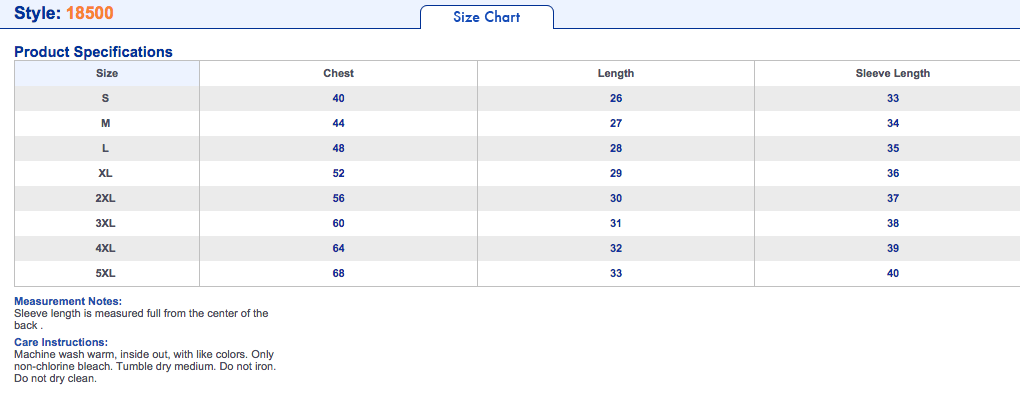
Task: Click the Sleeve Length column header
Action: (892, 73)
